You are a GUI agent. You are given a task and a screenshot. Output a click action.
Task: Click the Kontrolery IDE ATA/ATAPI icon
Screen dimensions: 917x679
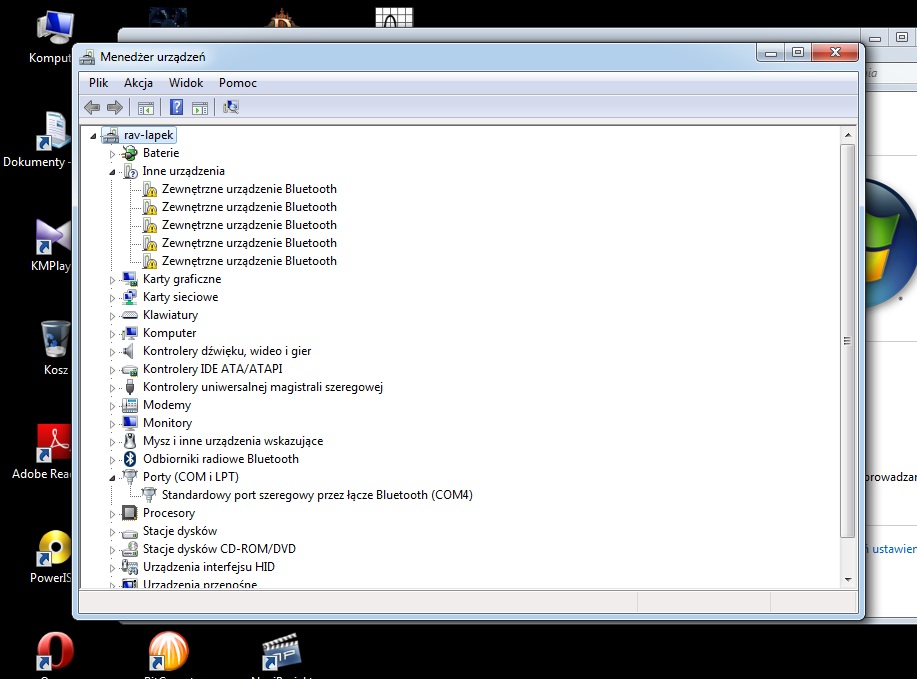point(130,370)
